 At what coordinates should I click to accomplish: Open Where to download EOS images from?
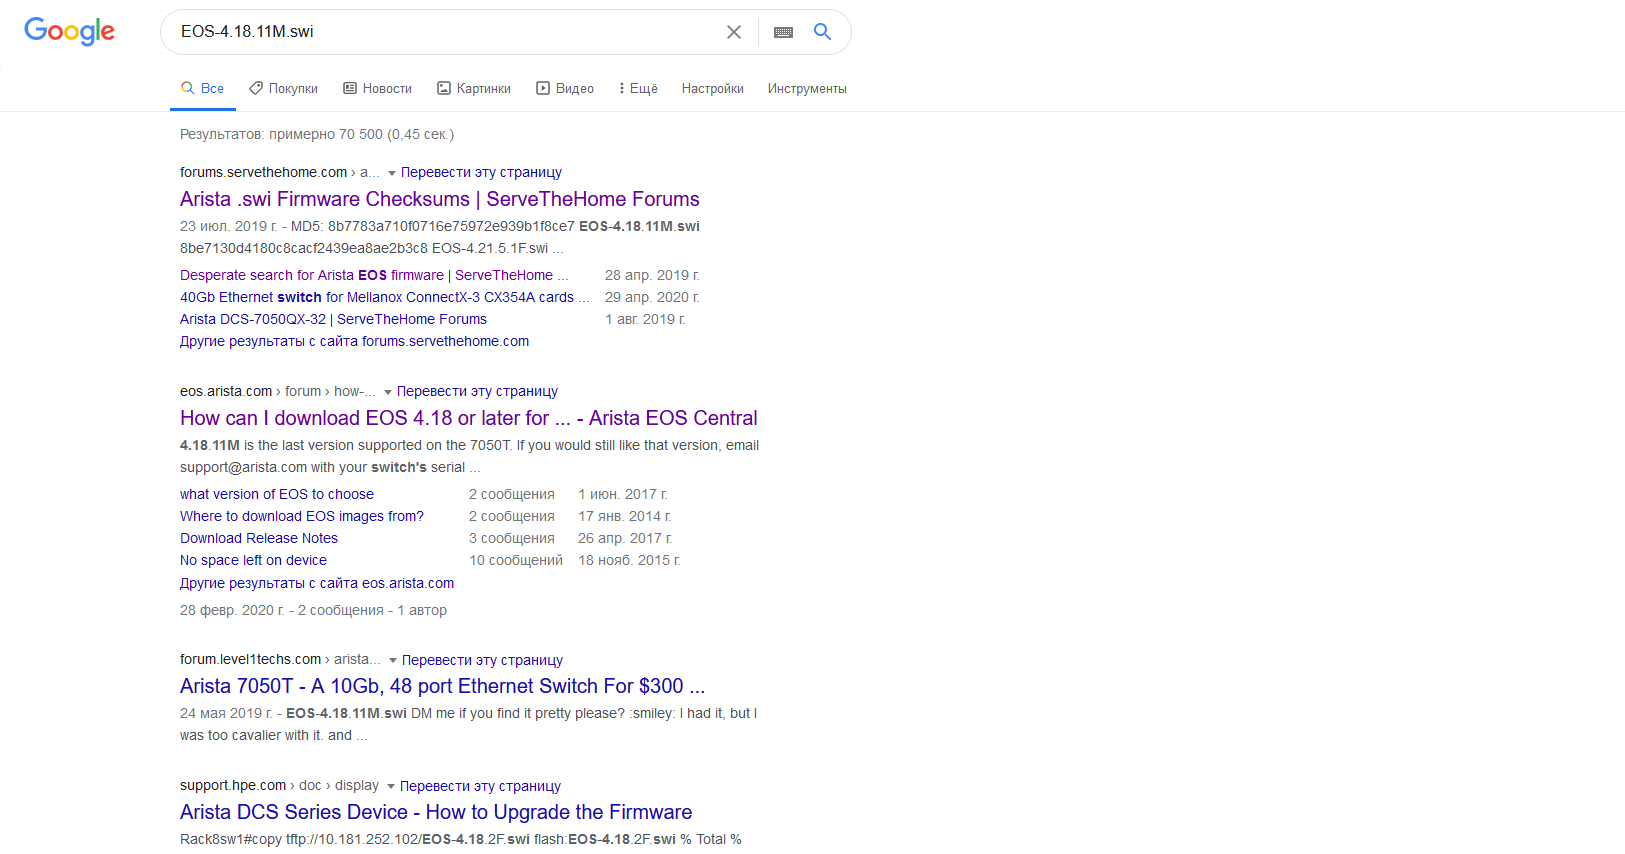[x=302, y=516]
